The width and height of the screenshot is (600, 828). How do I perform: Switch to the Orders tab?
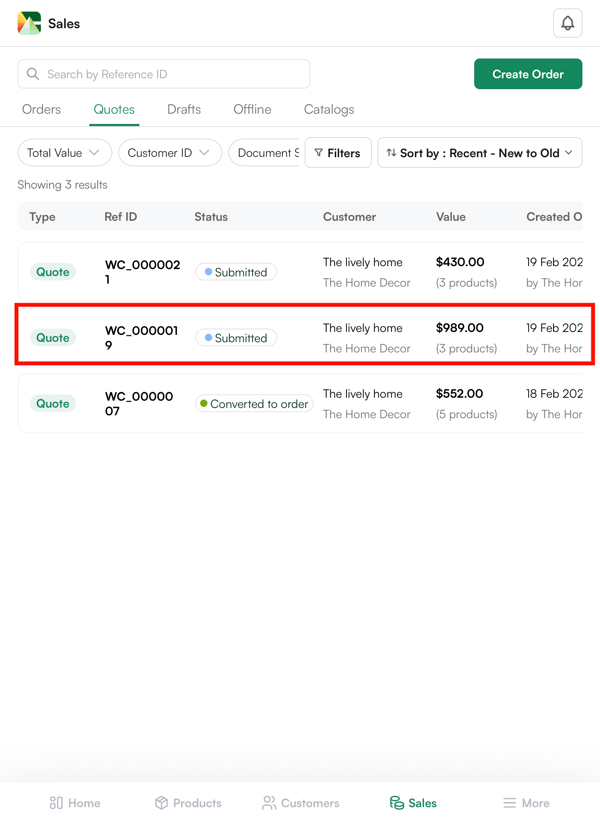(41, 109)
